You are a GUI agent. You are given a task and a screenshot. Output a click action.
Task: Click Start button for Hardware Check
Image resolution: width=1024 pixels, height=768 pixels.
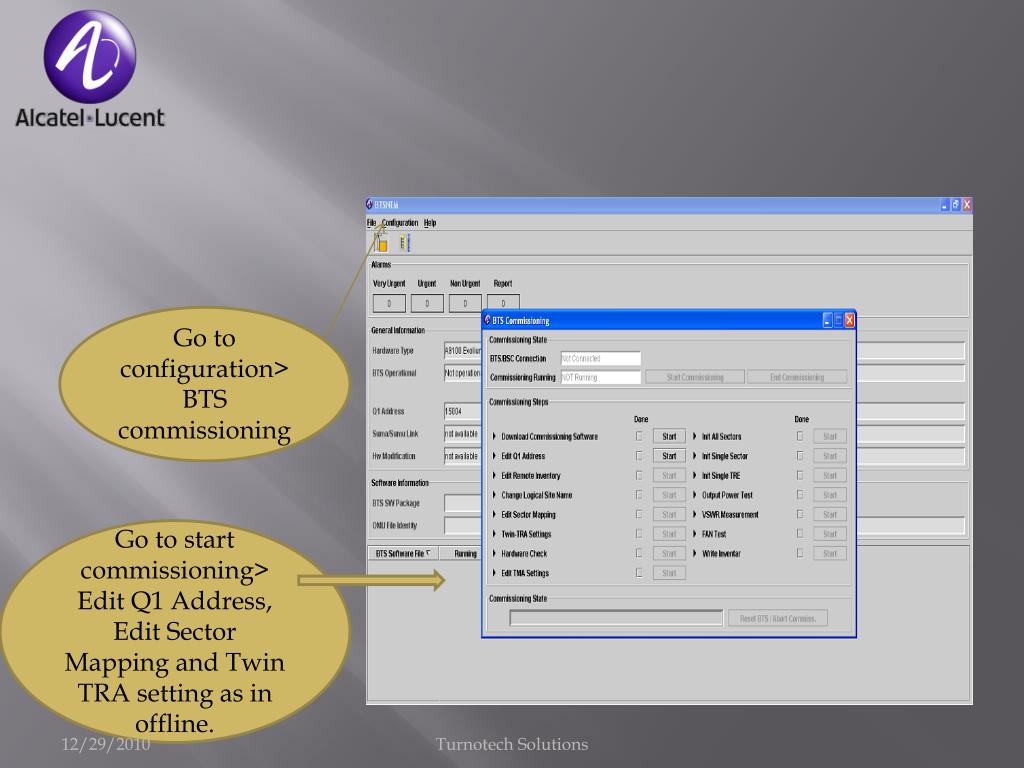click(669, 553)
